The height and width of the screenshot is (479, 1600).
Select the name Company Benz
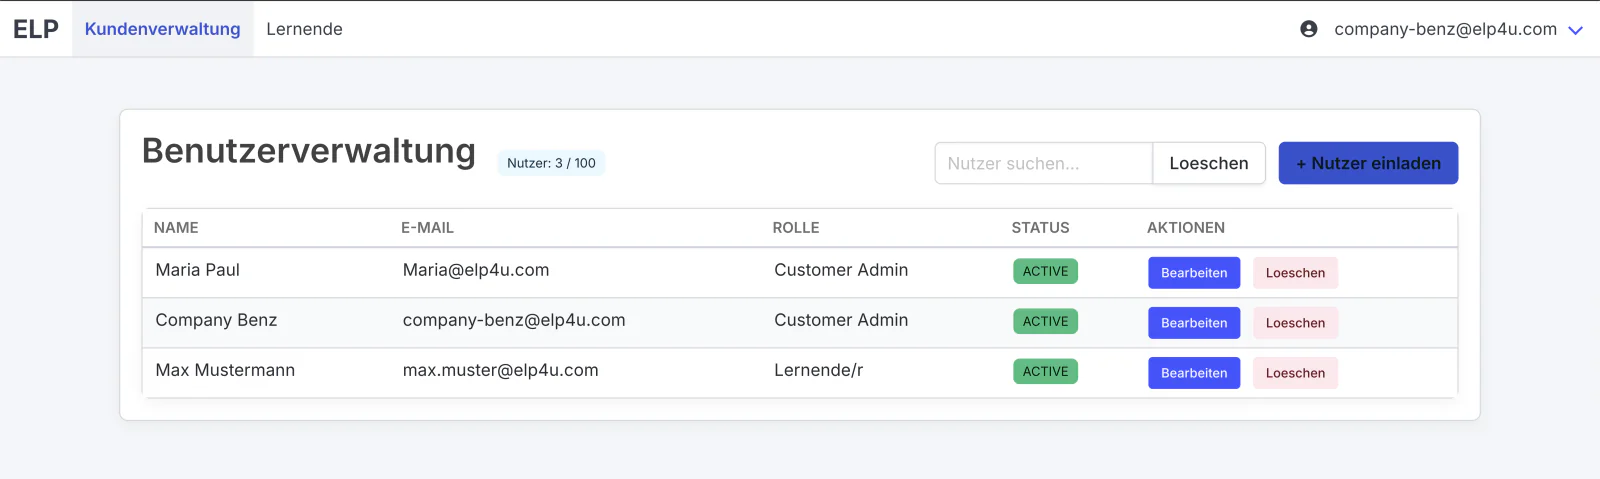pyautogui.click(x=216, y=320)
